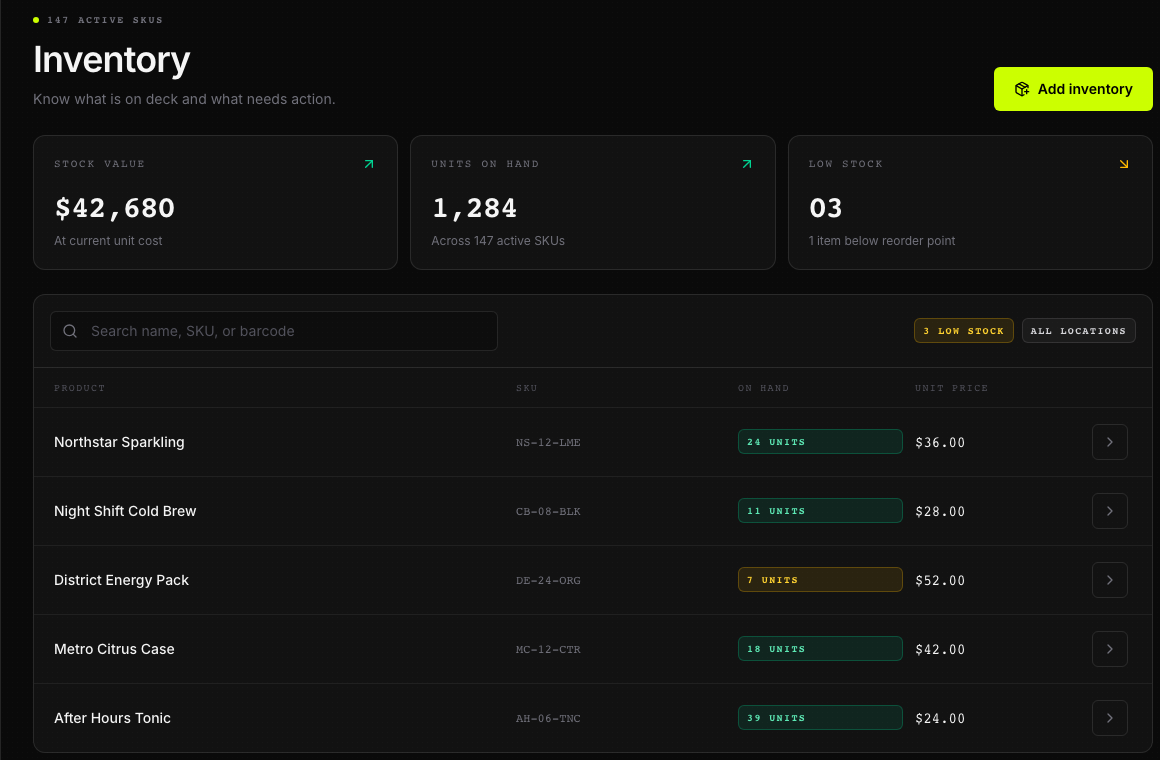Image resolution: width=1160 pixels, height=760 pixels.
Task: Click the 147 Active SKUs status label
Action: click(104, 20)
